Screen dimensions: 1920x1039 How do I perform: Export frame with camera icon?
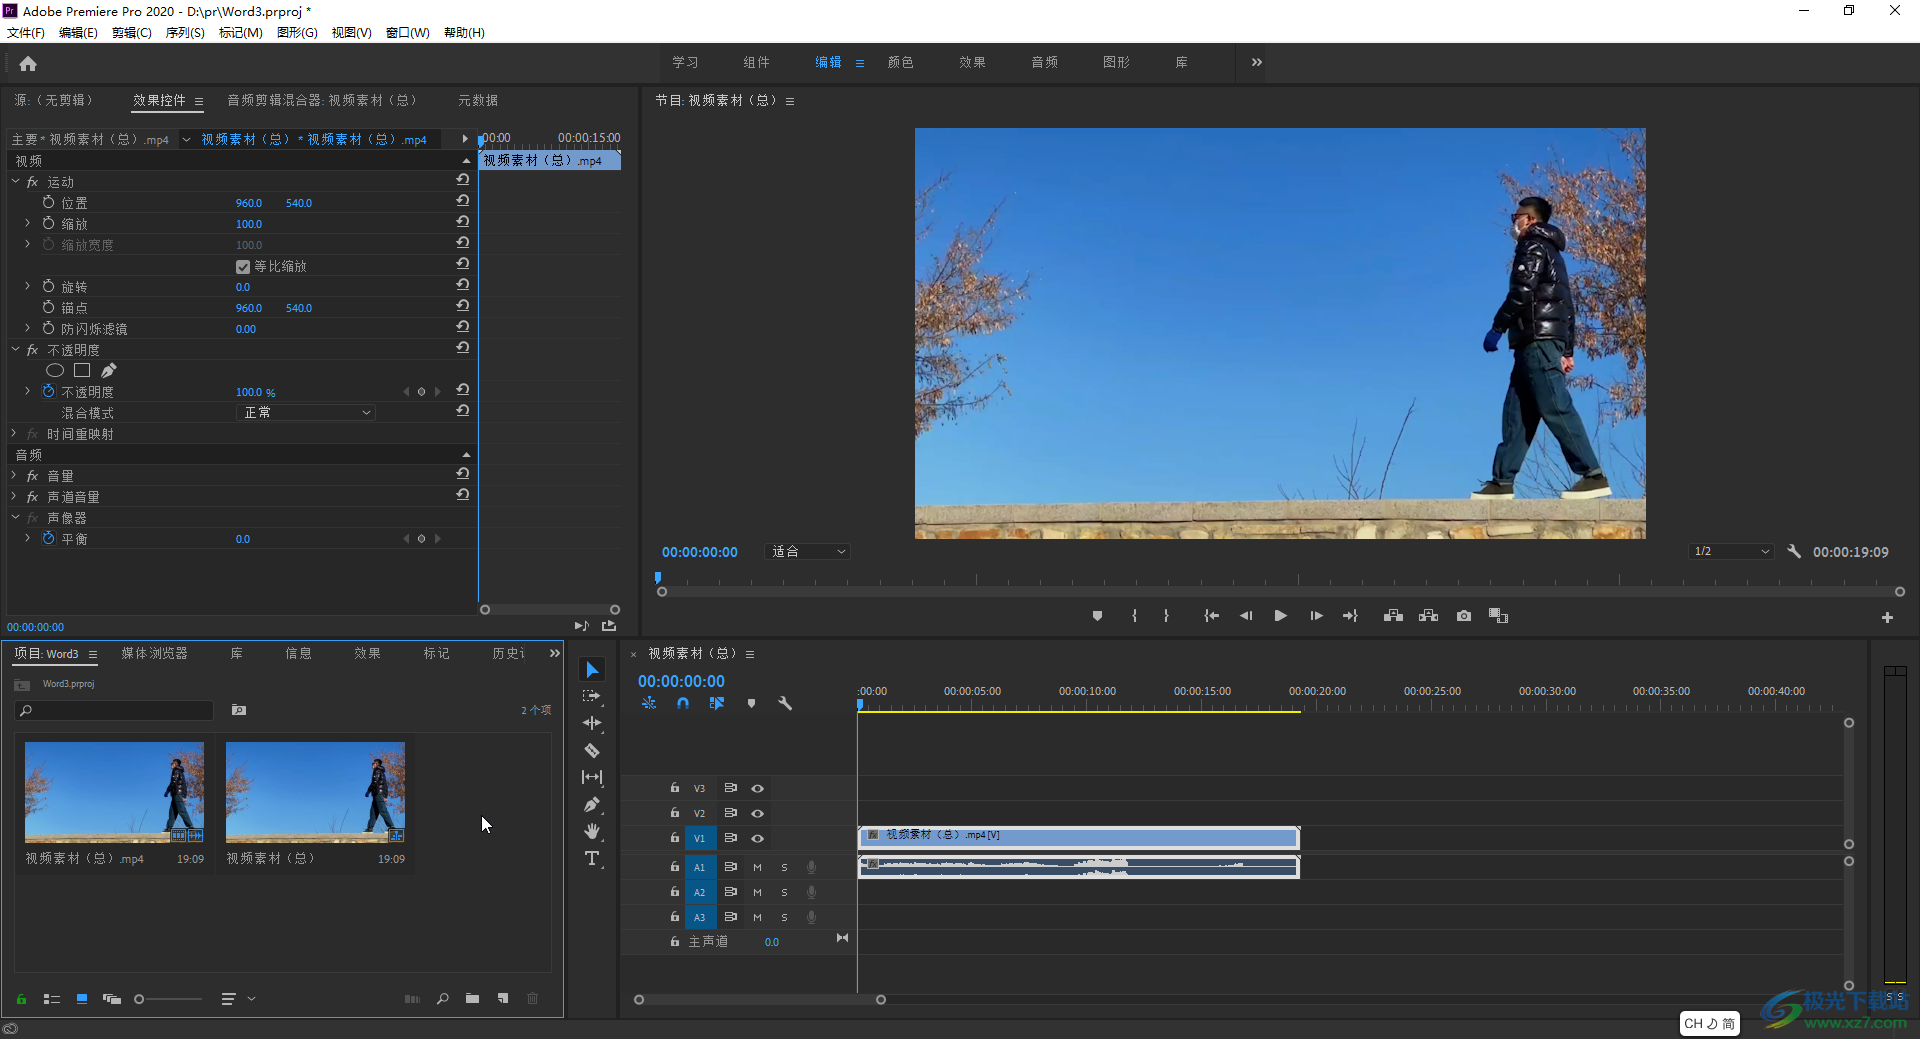pos(1464,616)
